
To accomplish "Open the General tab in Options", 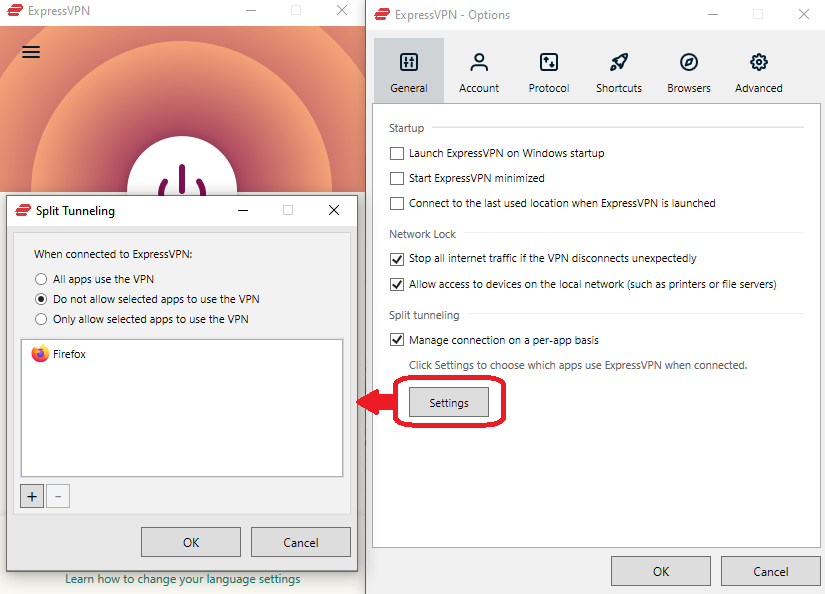I will [x=409, y=71].
